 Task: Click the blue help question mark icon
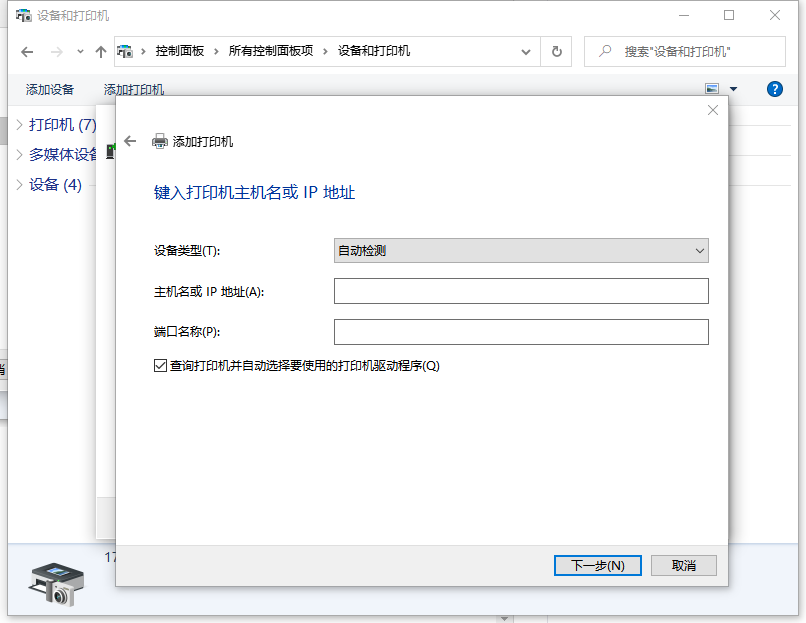774,89
